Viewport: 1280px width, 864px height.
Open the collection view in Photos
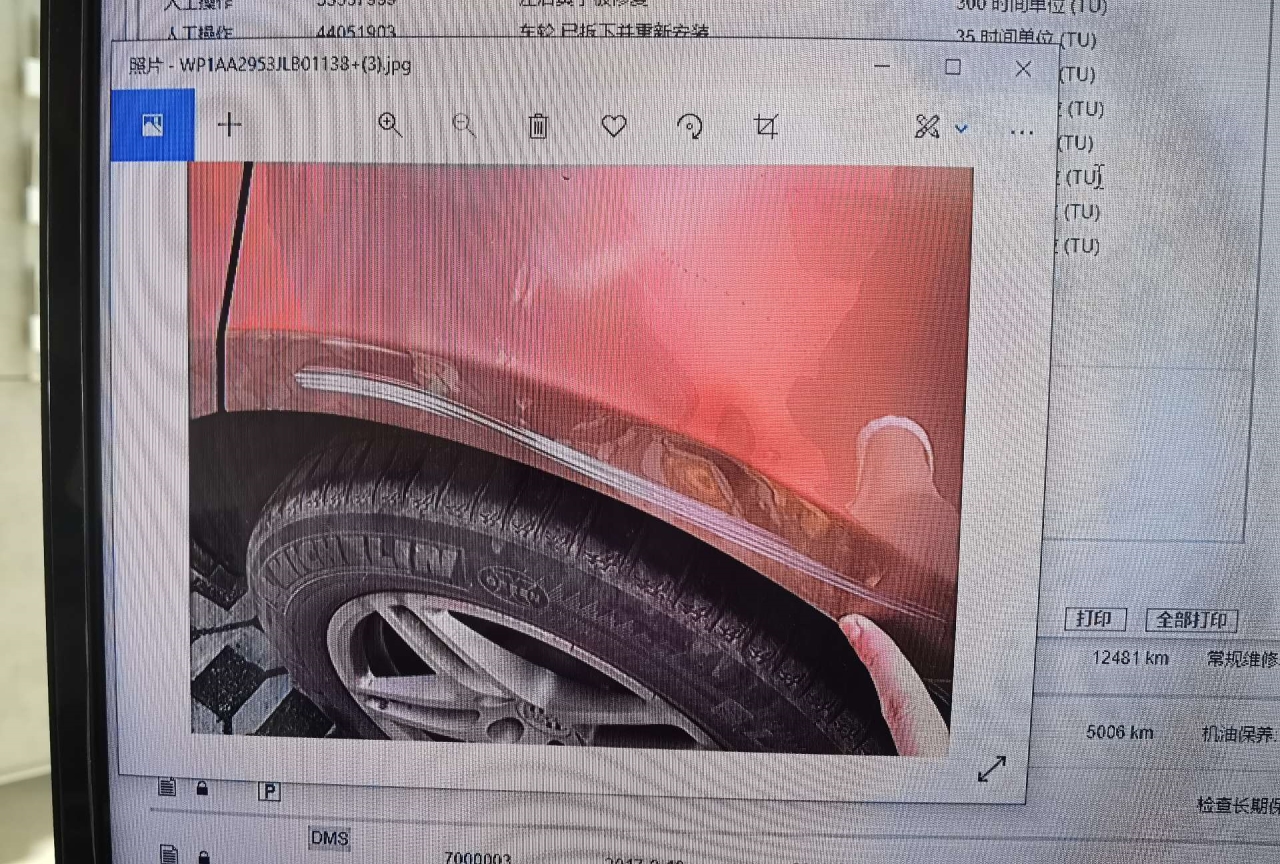[153, 125]
